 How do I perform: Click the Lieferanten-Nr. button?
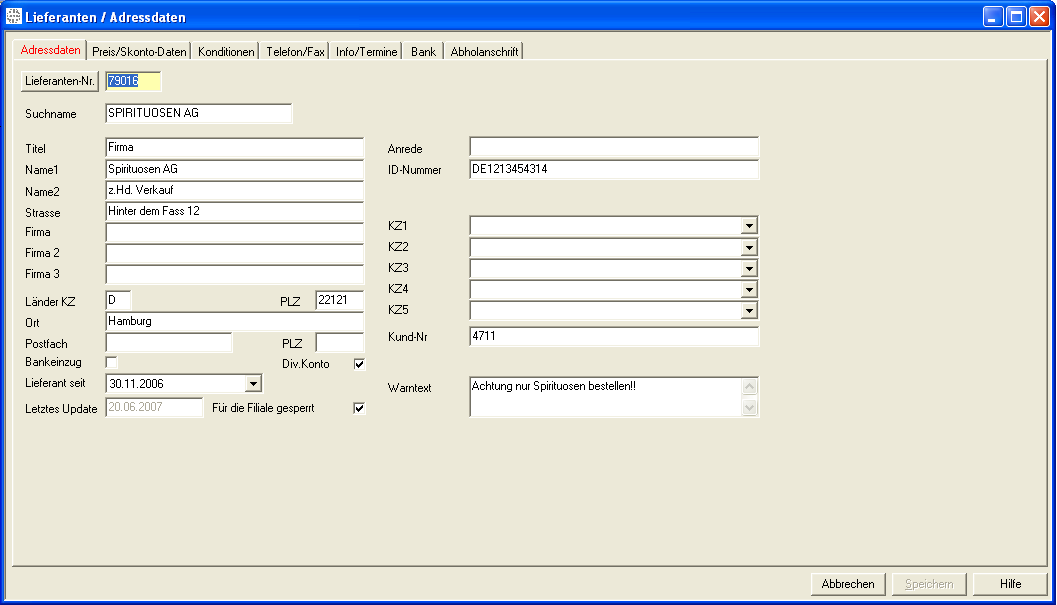click(x=60, y=81)
